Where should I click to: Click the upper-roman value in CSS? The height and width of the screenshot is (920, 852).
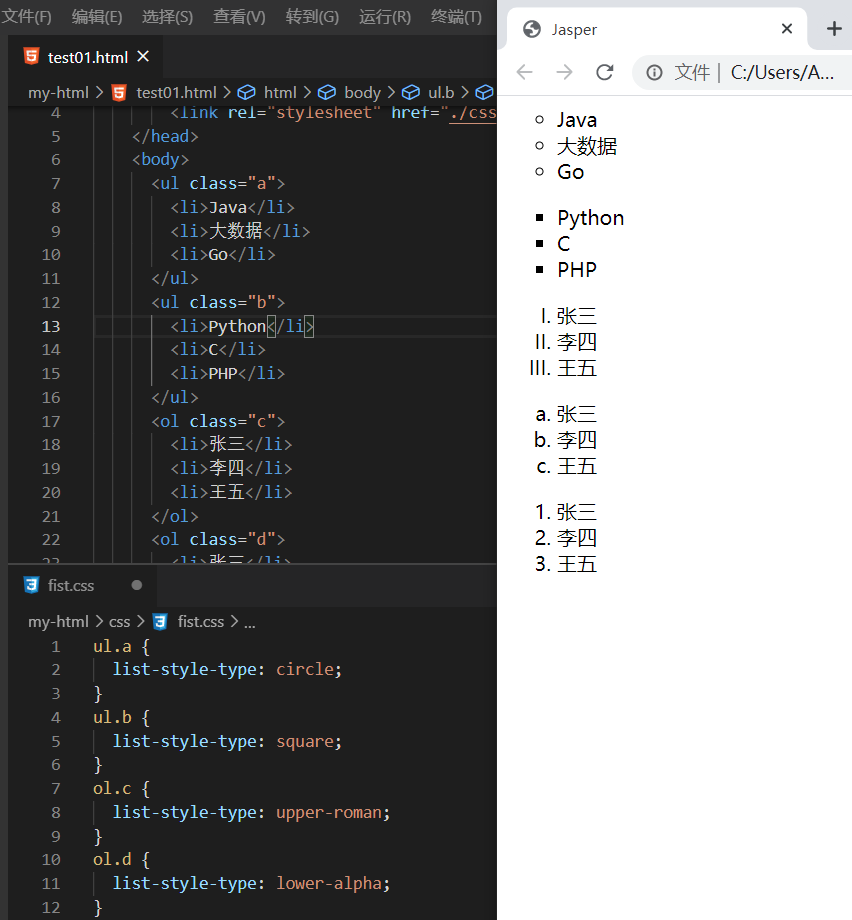click(329, 812)
